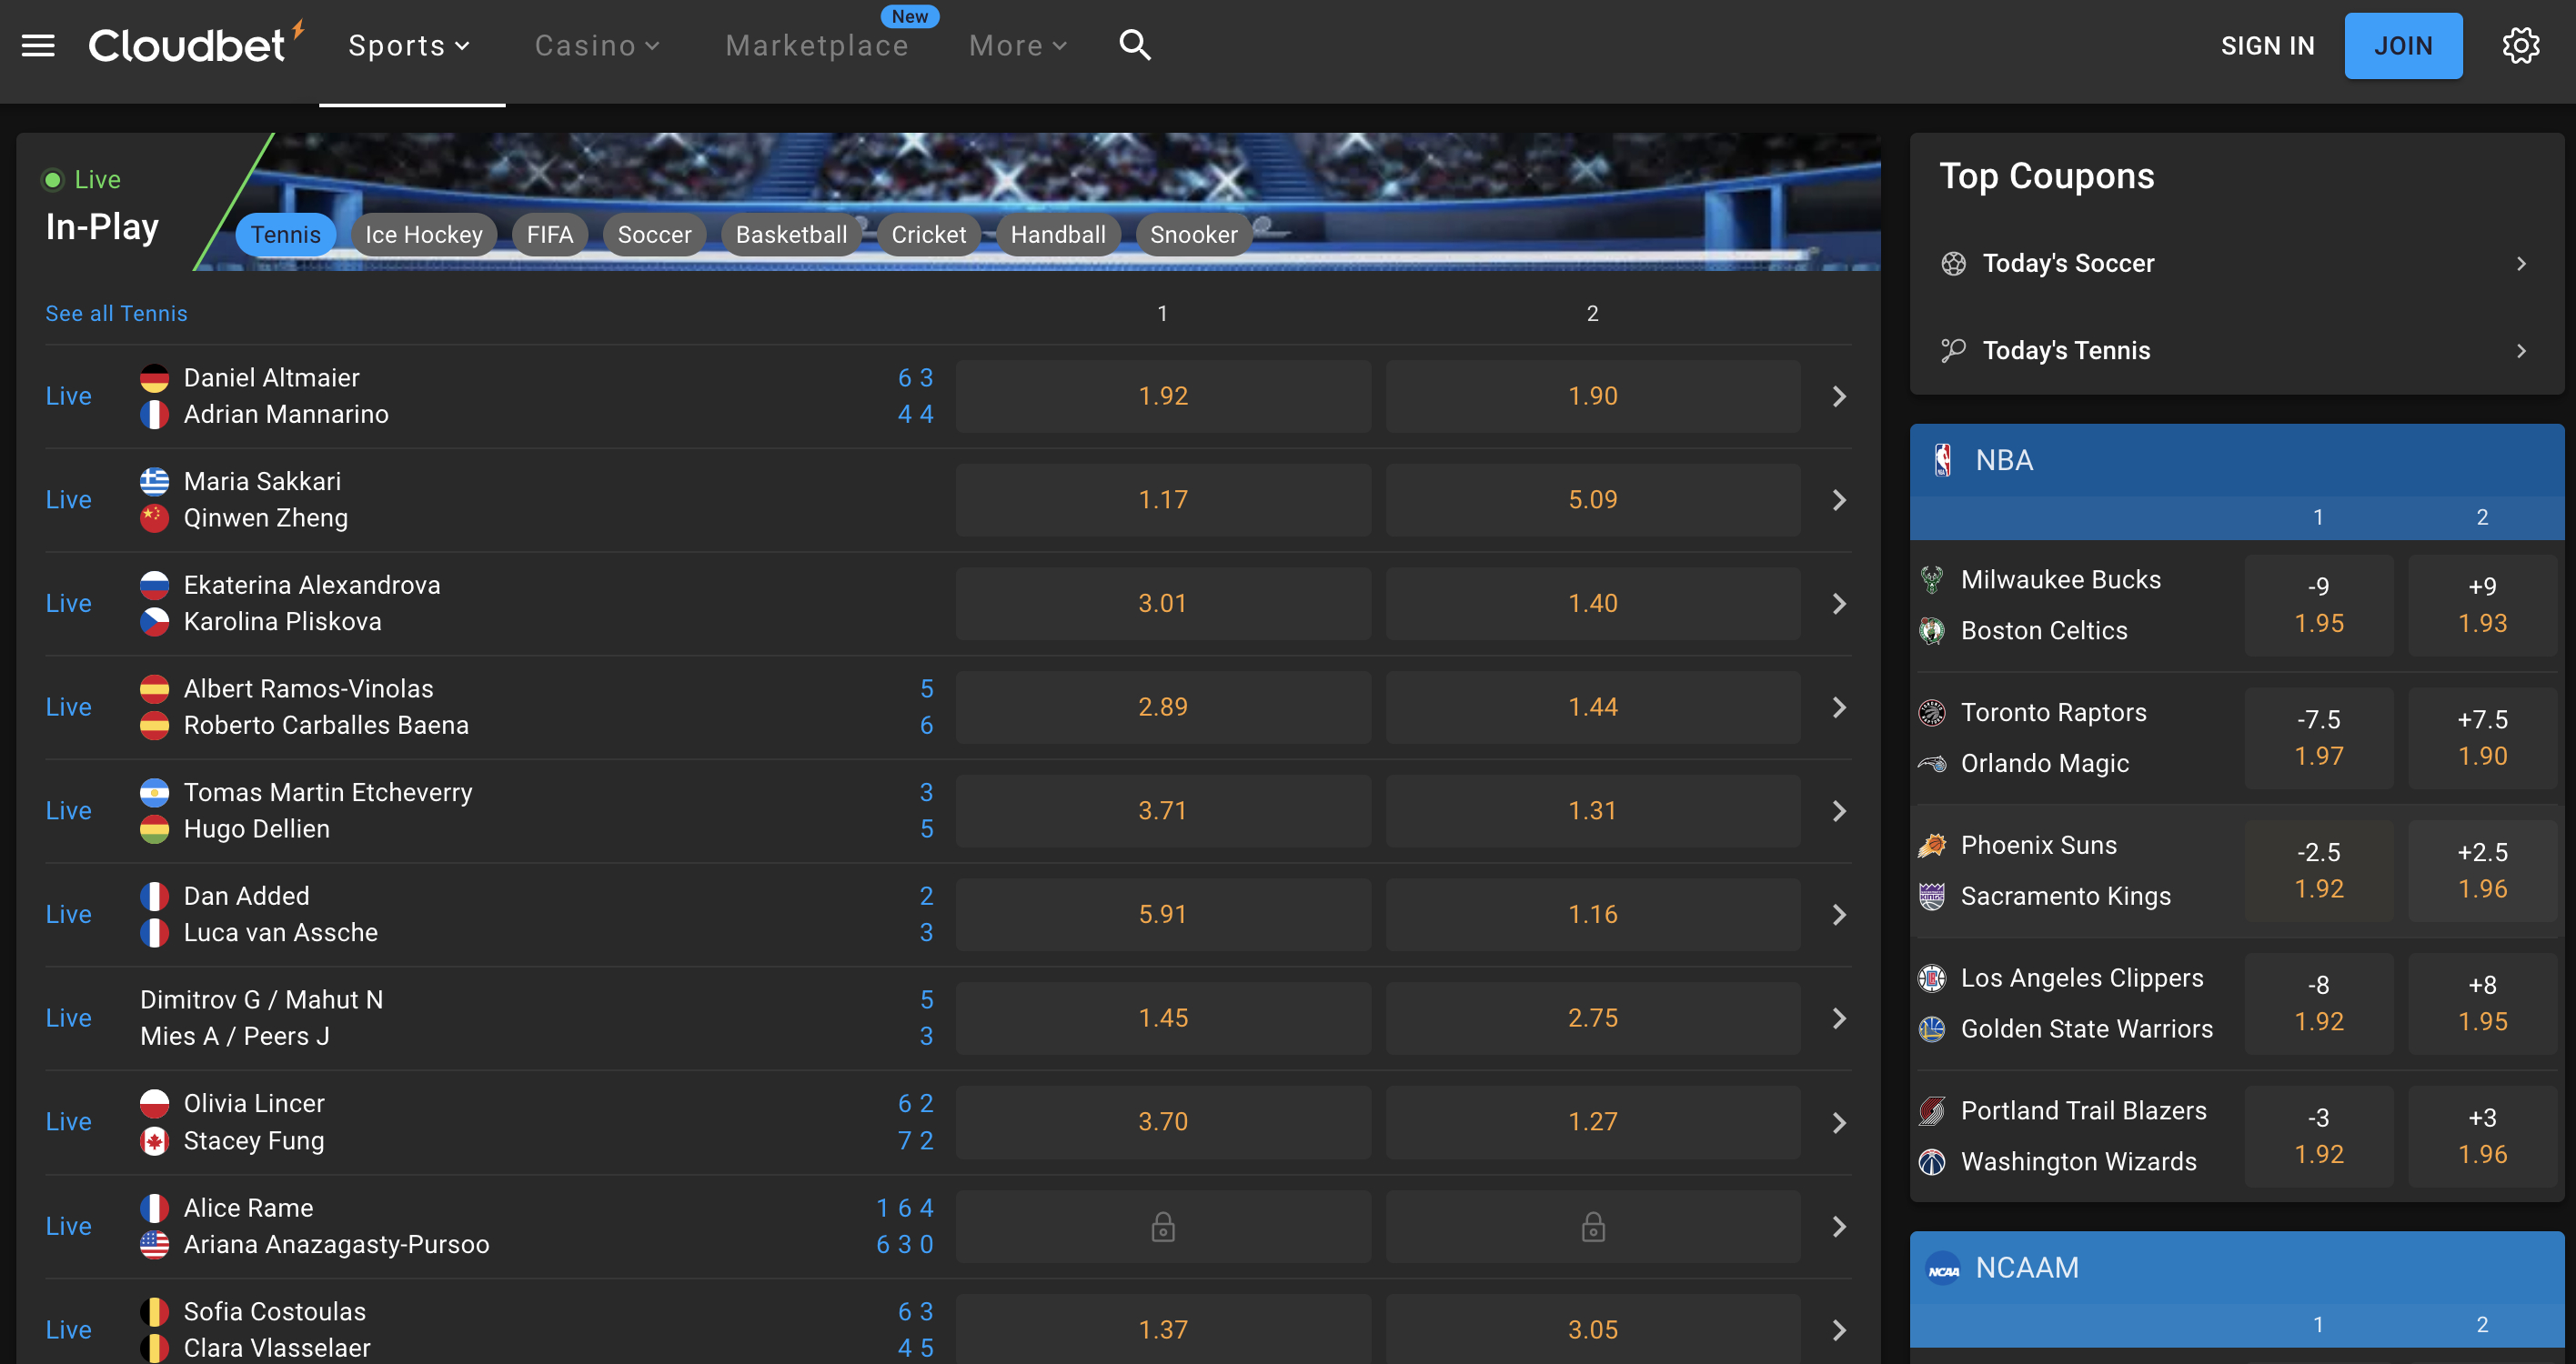
Task: Click the Phoenix Suns team logo
Action: tap(1932, 845)
